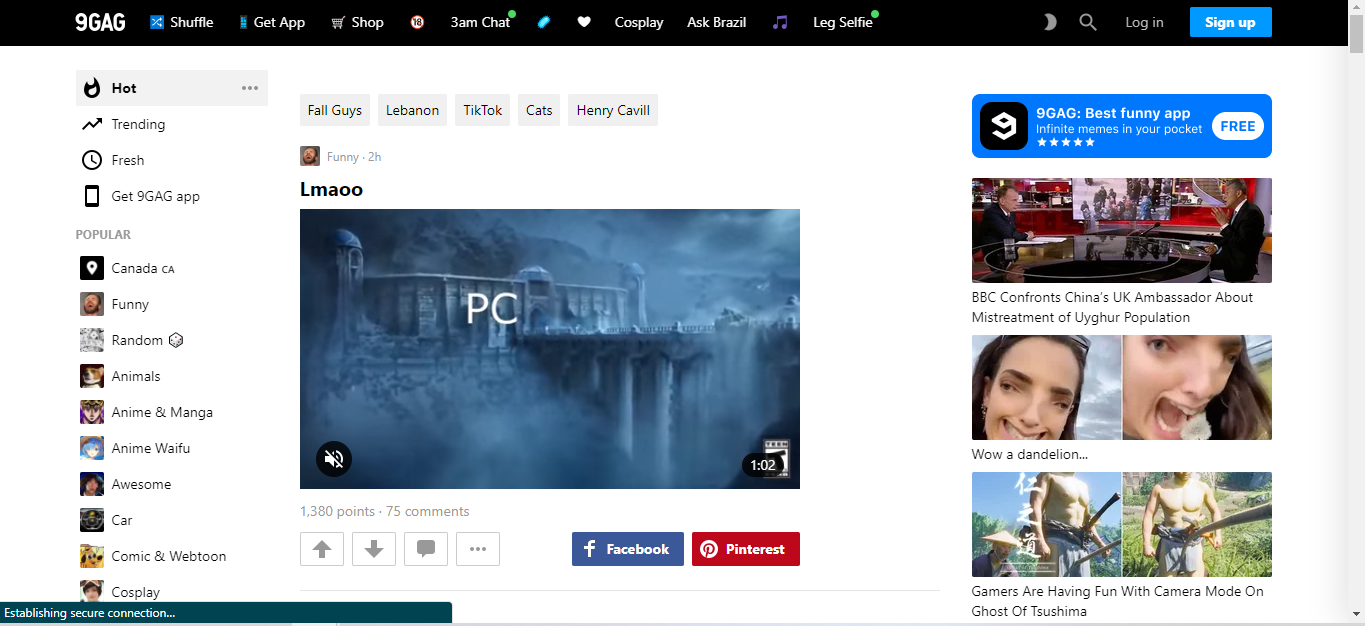Downvote the Lmaoo post
Viewport: 1365px width, 626px height.
(x=374, y=549)
